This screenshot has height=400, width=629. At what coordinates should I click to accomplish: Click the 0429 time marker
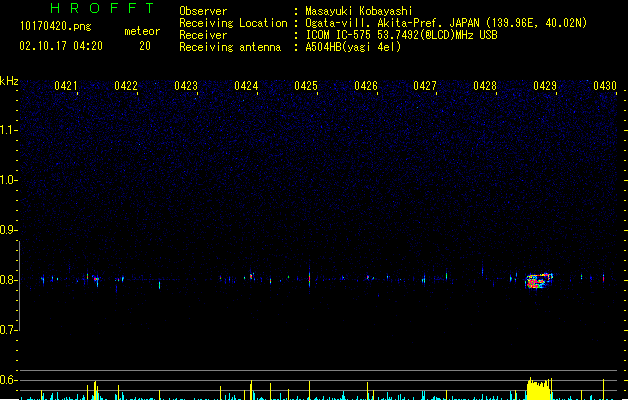pos(545,86)
